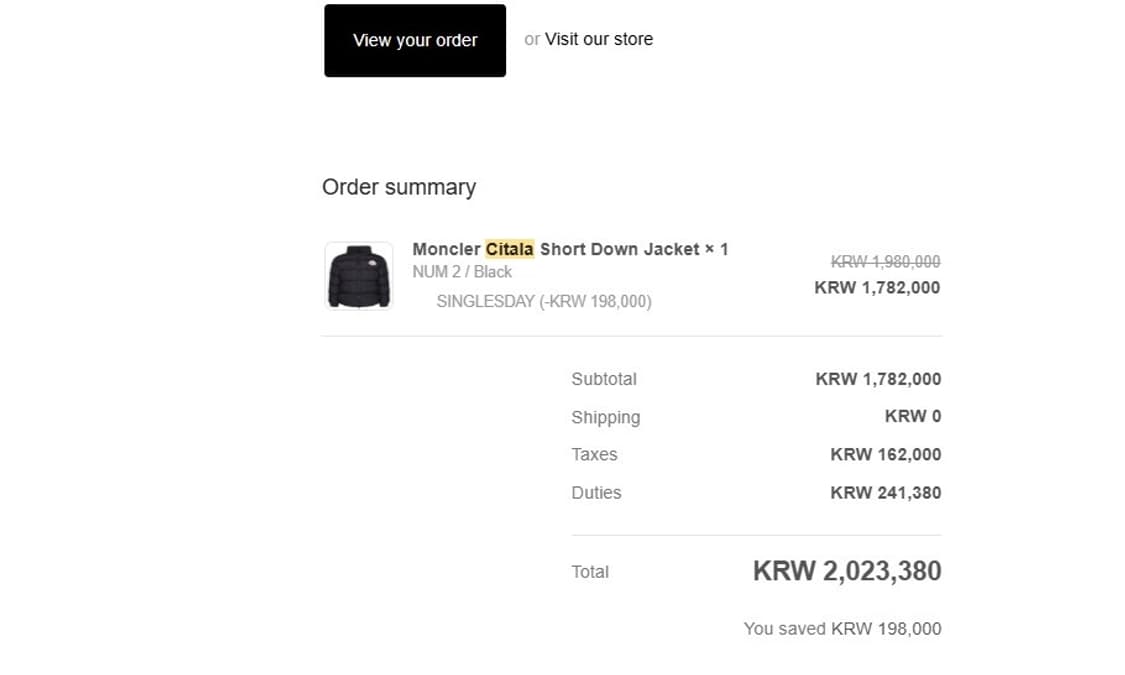Click the Taxes label
The height and width of the screenshot is (675, 1125).
tap(594, 454)
